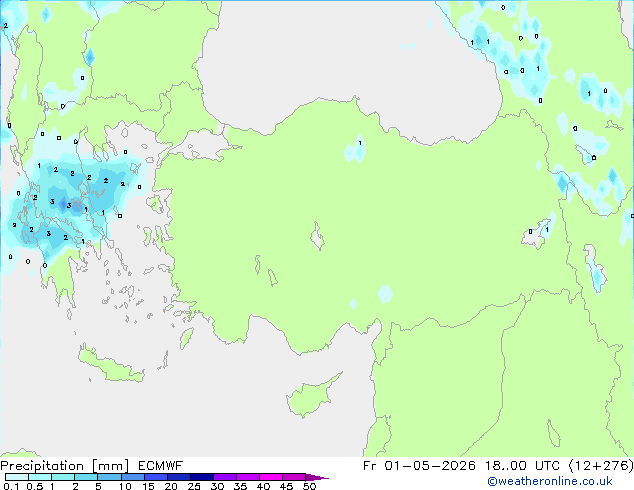The width and height of the screenshot is (634, 490).
Task: Click the over-50 mm legend arrow tip
Action: click(317, 477)
